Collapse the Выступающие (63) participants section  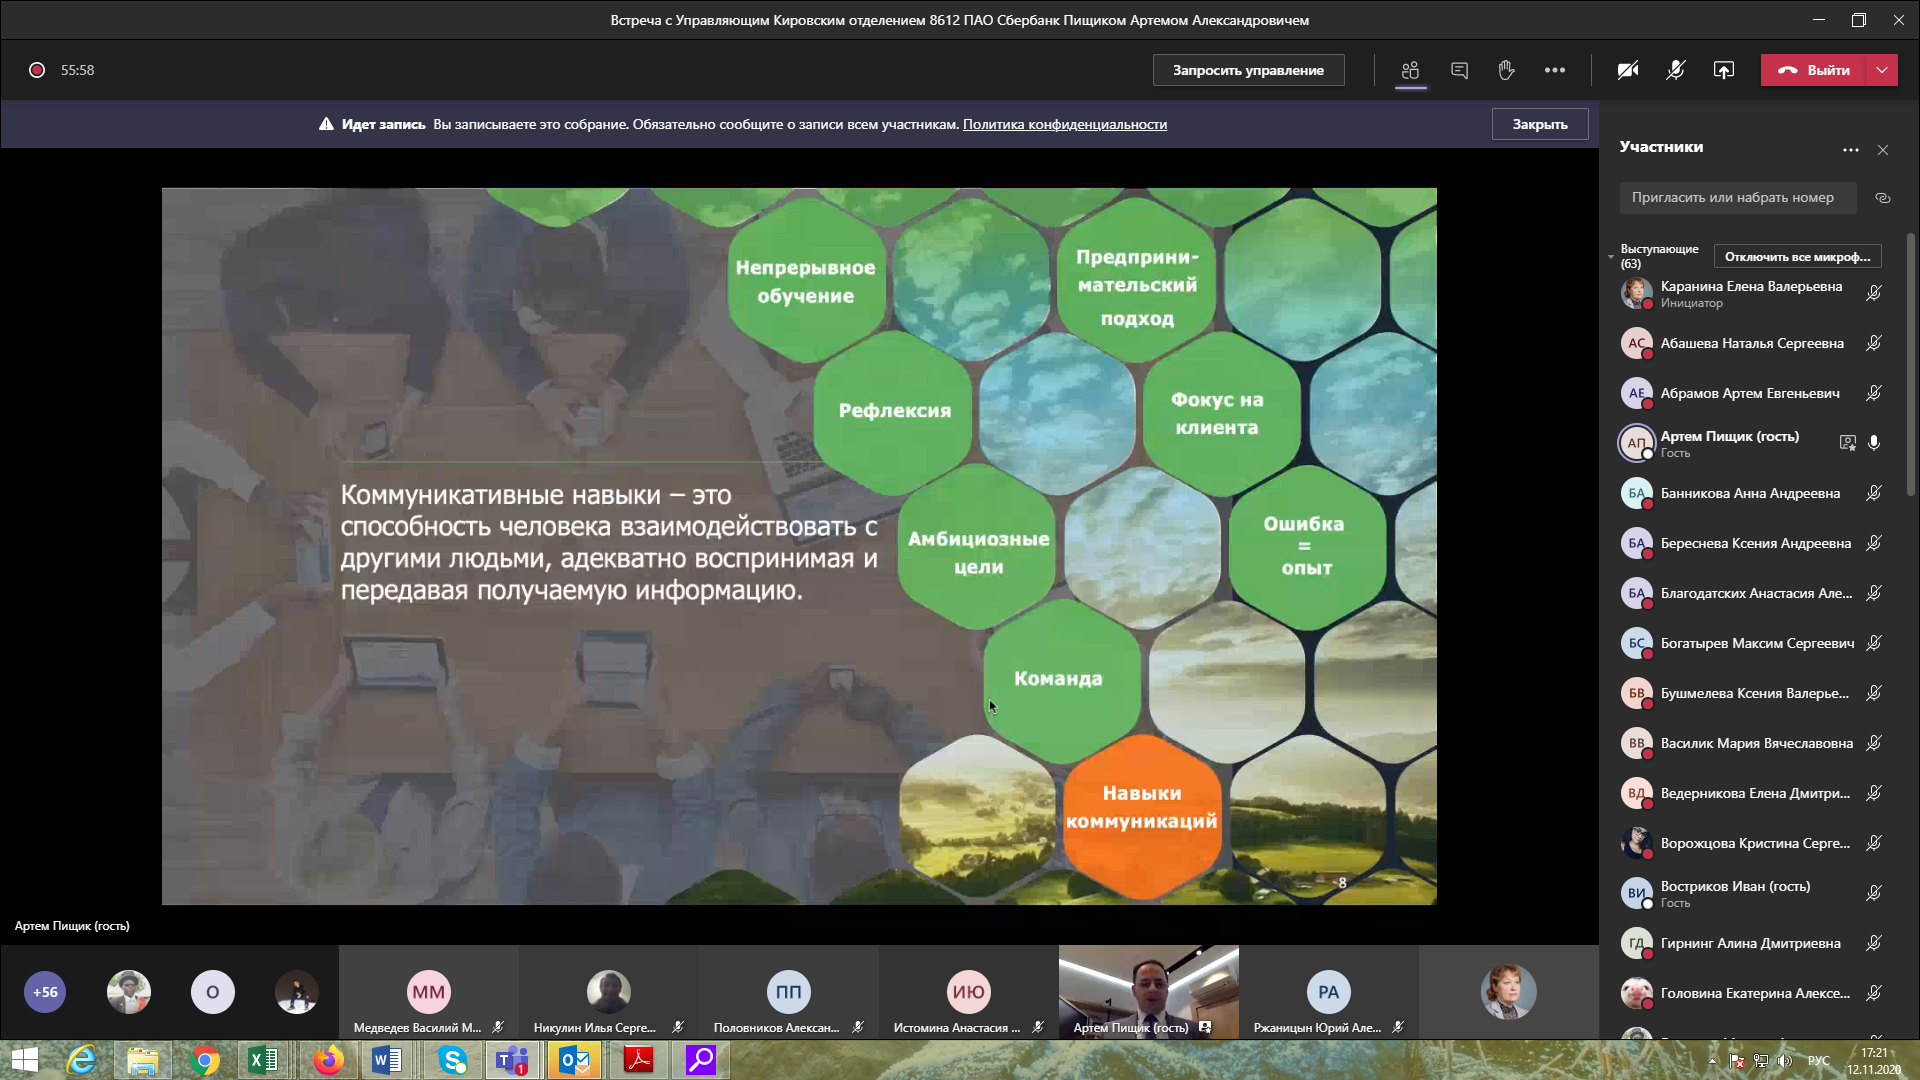click(x=1611, y=257)
